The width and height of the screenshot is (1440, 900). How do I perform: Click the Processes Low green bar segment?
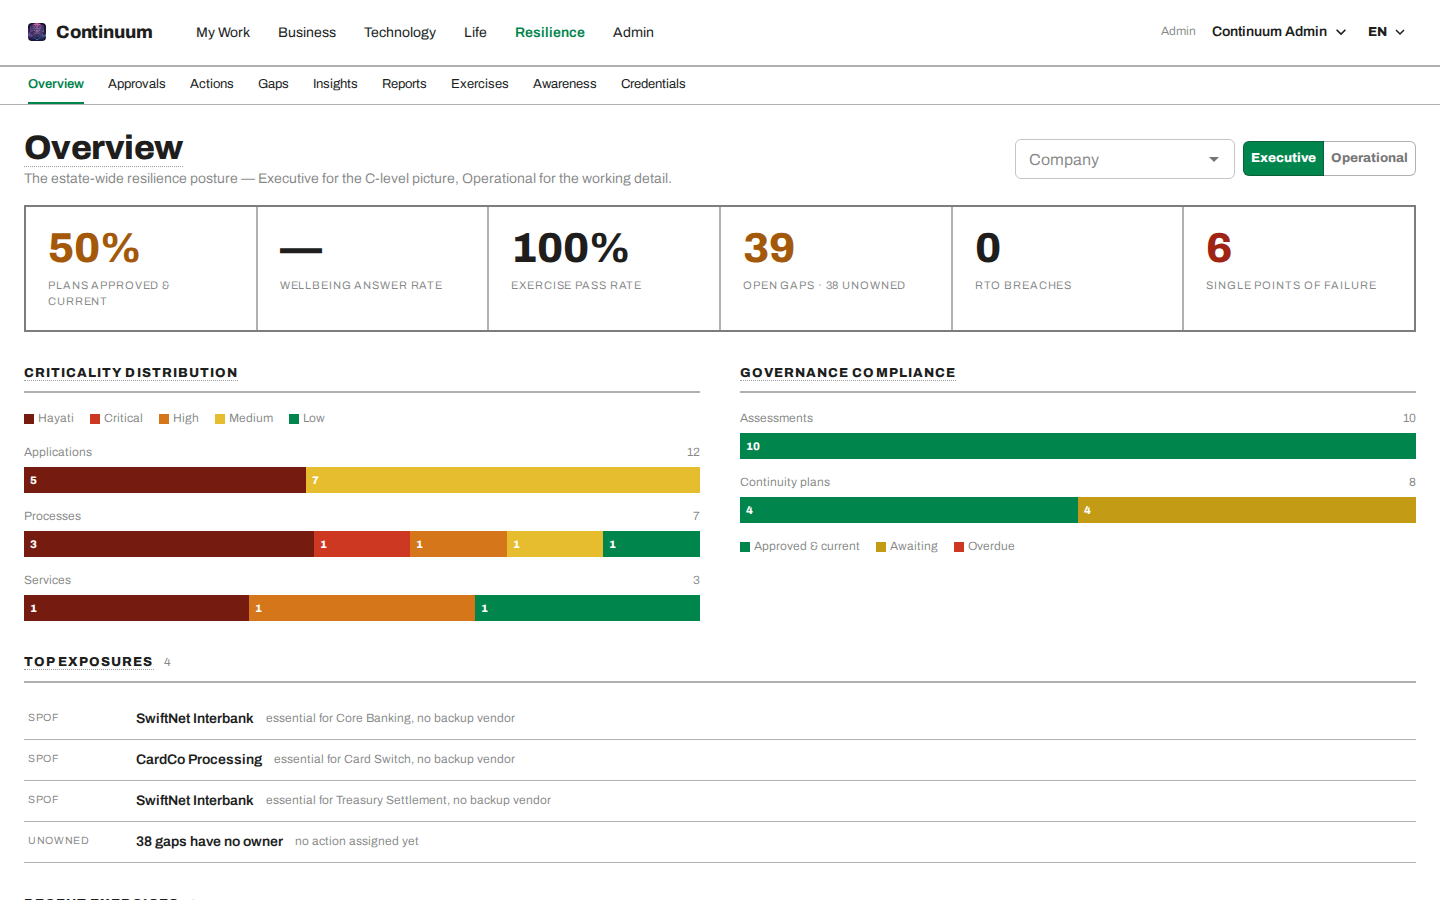[x=651, y=544]
